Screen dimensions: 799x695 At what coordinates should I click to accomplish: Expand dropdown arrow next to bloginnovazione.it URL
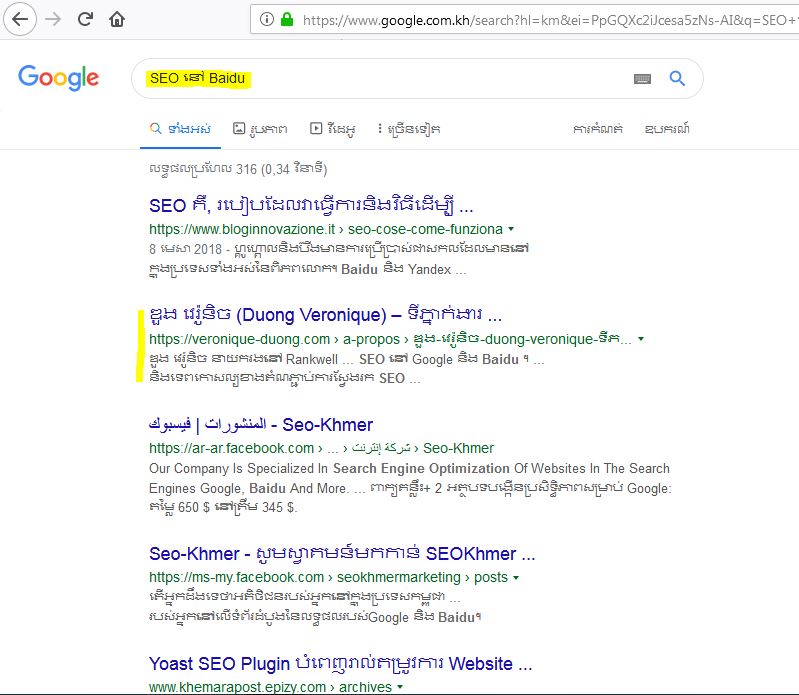click(511, 229)
